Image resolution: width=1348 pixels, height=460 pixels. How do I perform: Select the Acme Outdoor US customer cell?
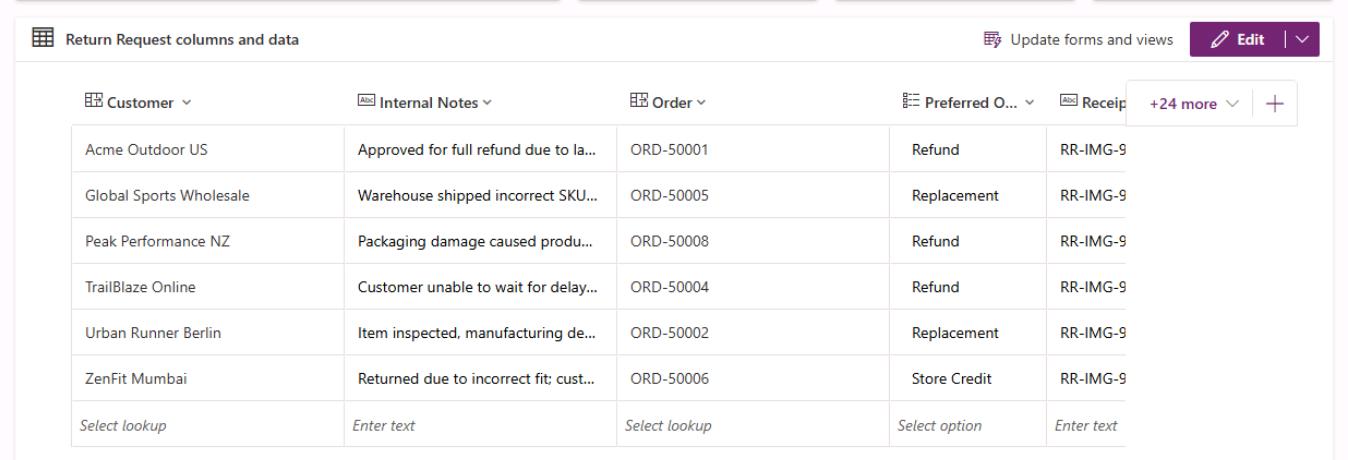point(207,149)
